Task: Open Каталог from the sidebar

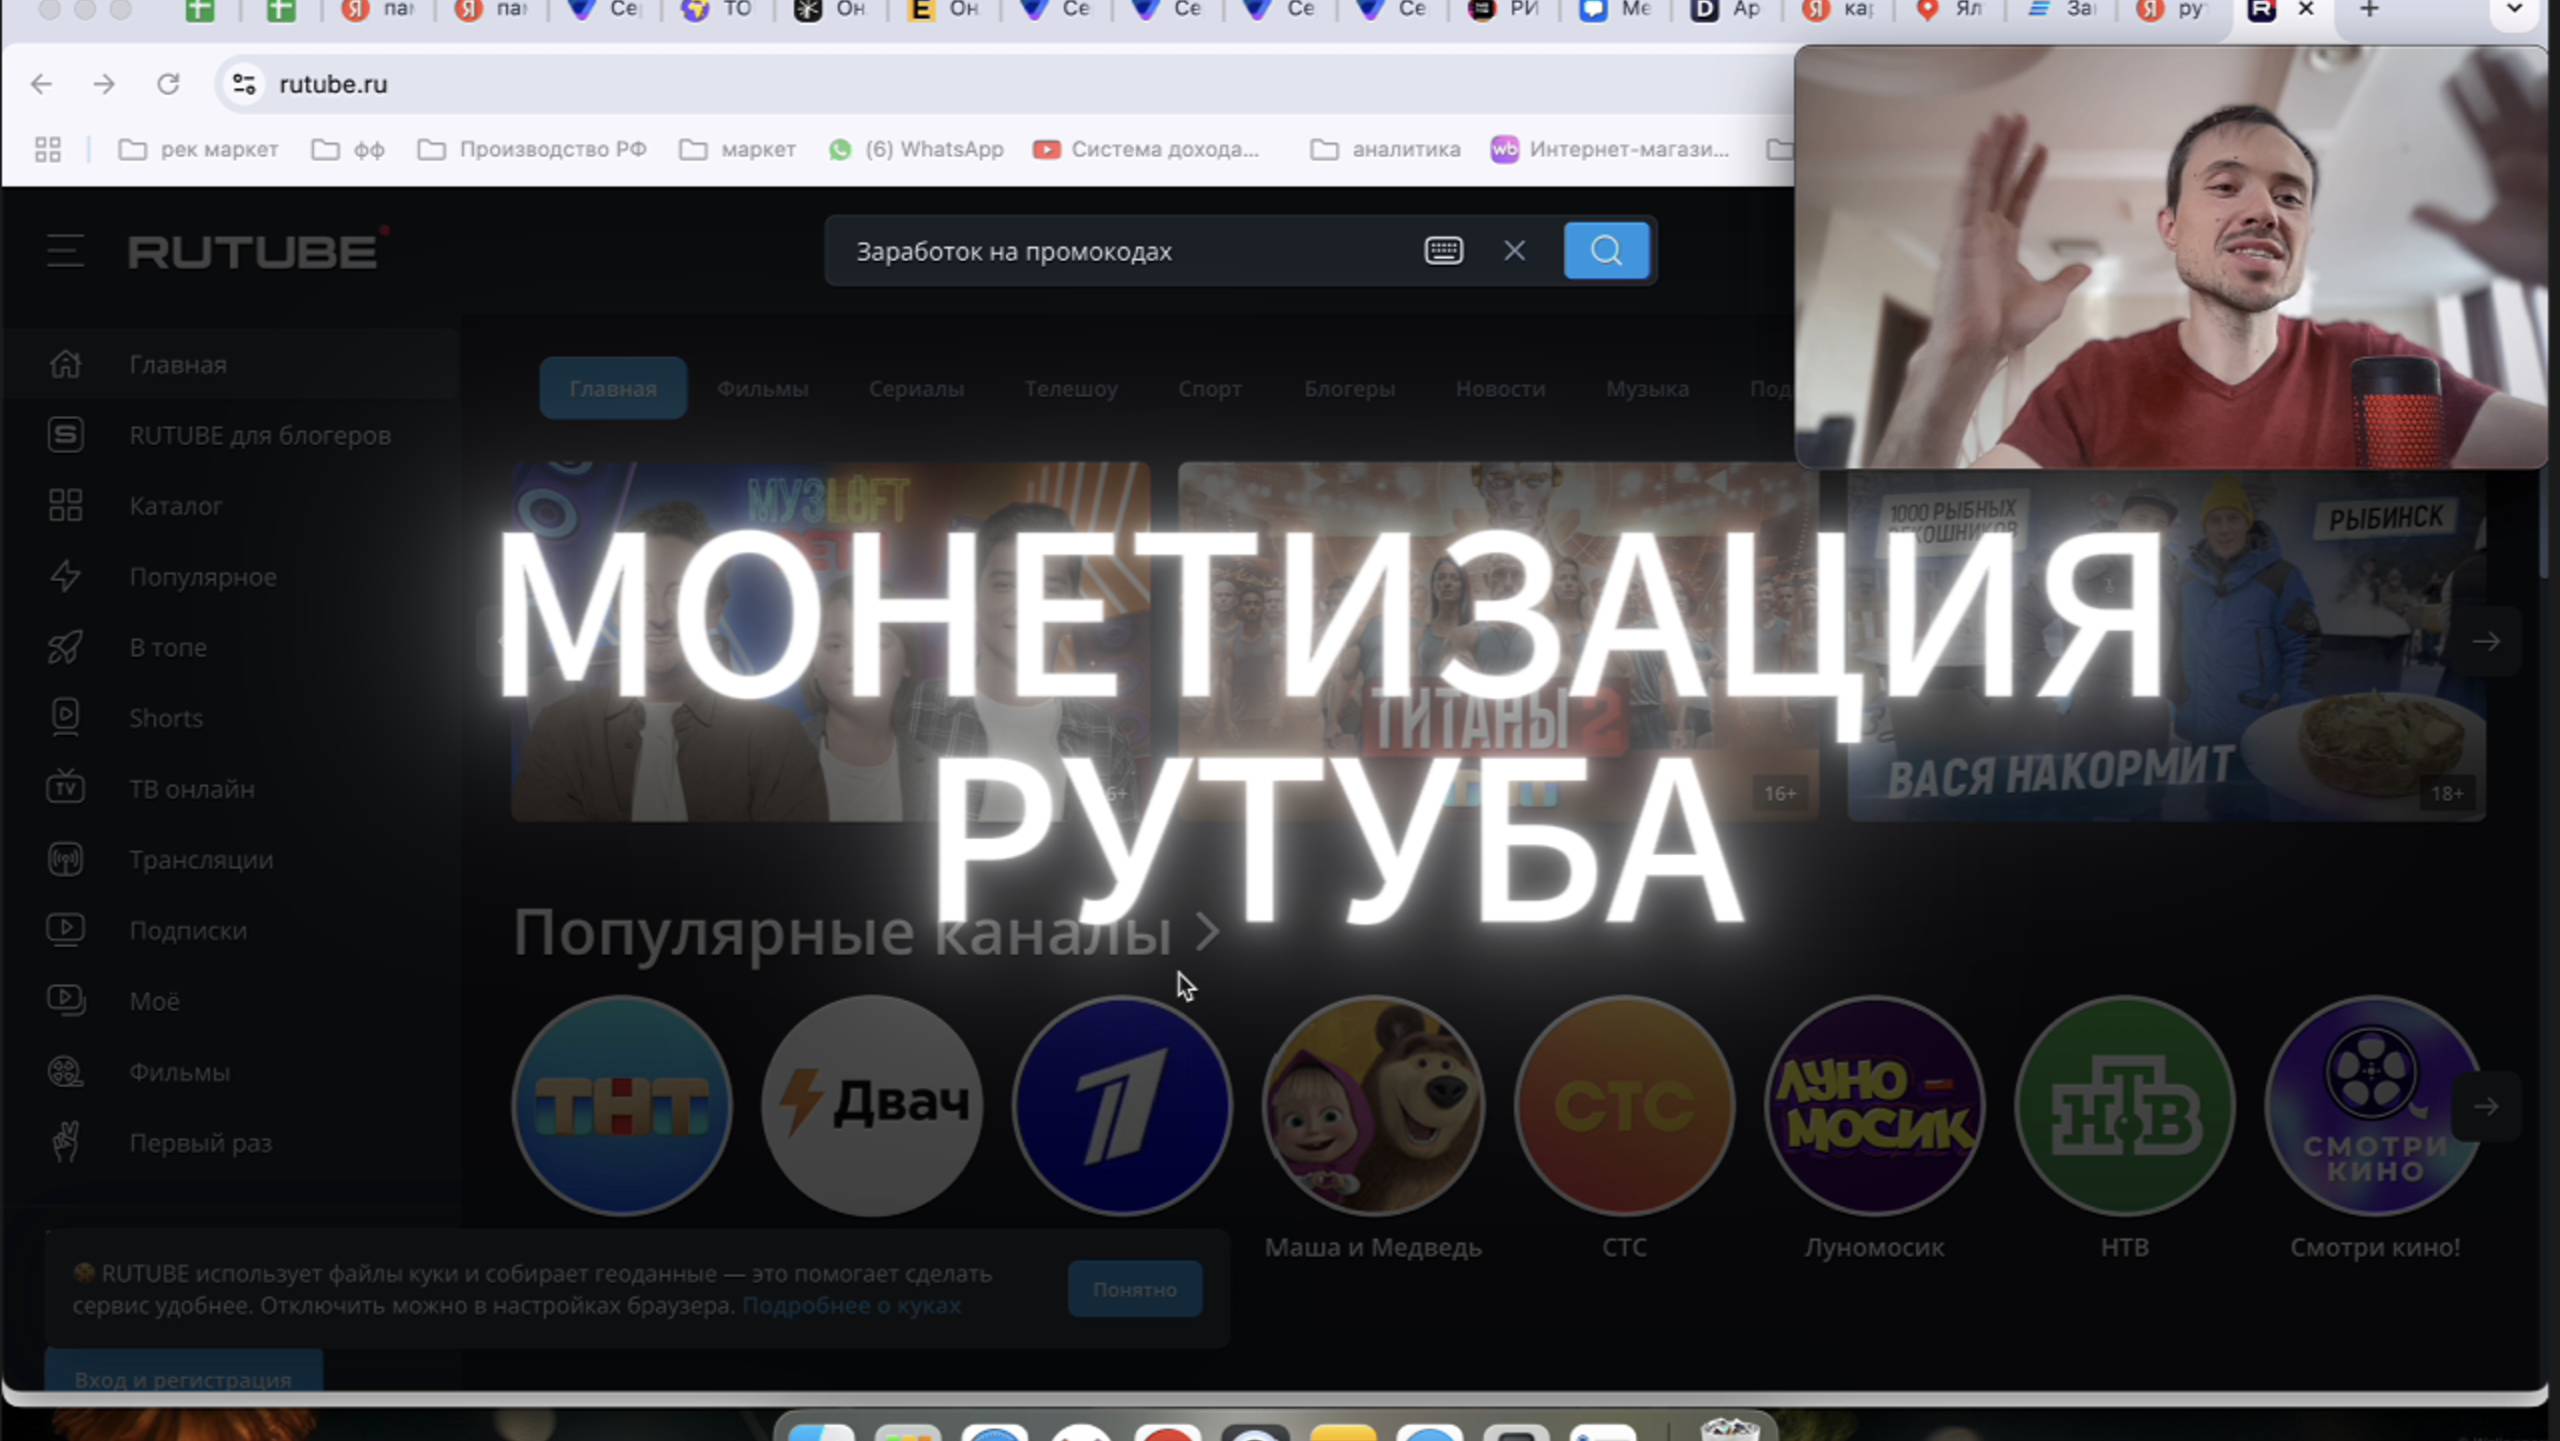Action: point(175,506)
